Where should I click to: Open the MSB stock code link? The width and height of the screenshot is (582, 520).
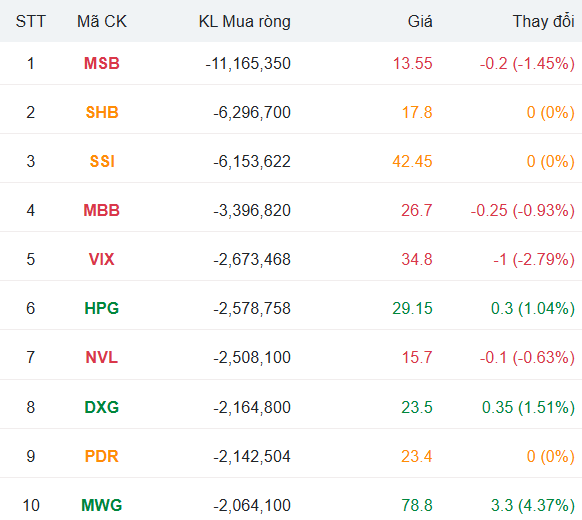pos(102,63)
